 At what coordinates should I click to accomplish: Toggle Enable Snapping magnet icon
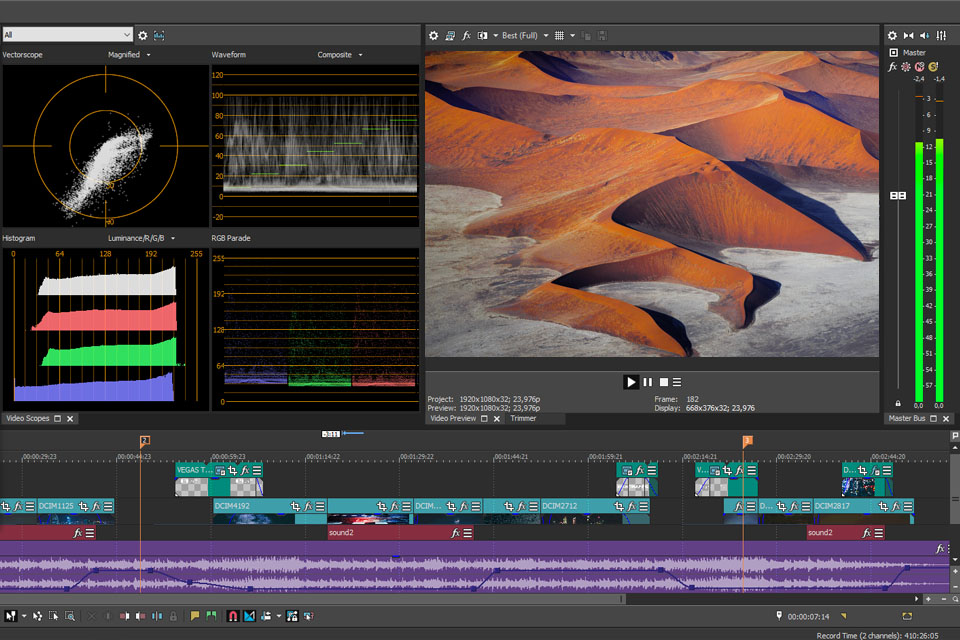point(233,616)
